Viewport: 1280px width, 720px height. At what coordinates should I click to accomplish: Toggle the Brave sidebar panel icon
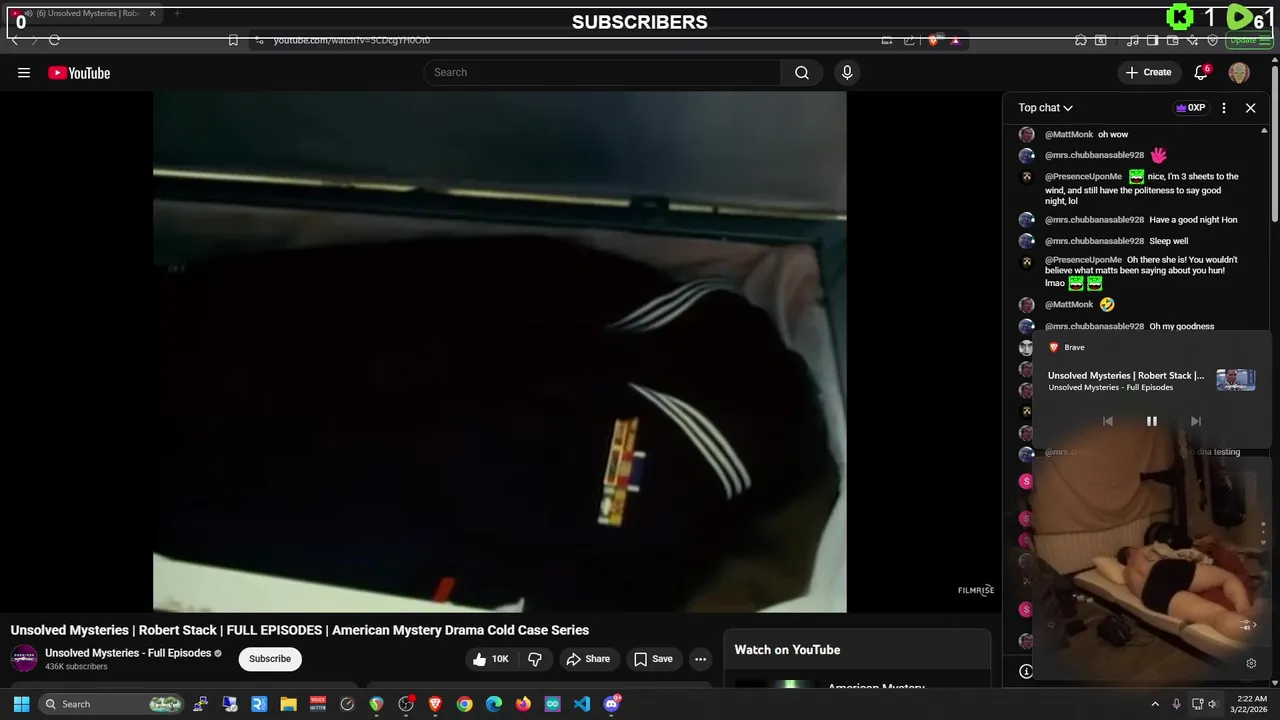pyautogui.click(x=1152, y=40)
